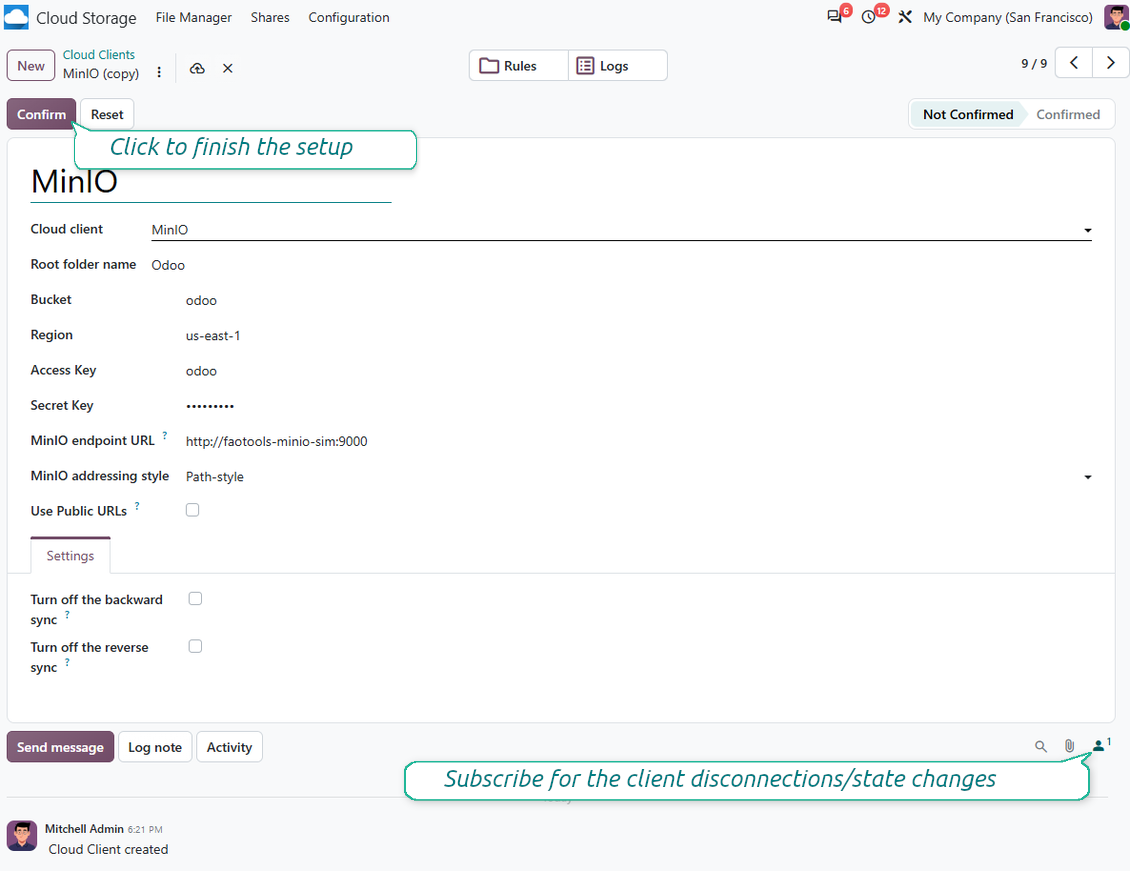Open the messages conversation icon
Screen dimensions: 1130x871
[835, 17]
